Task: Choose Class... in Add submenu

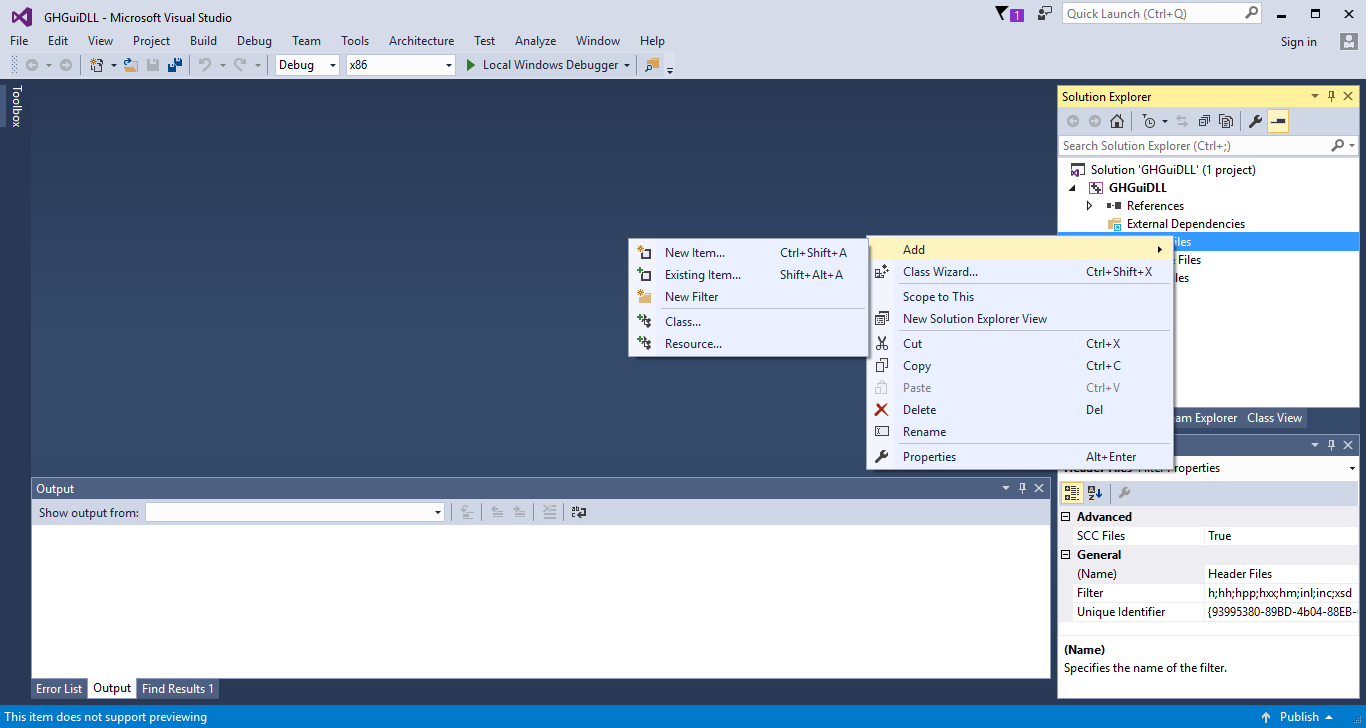Action: tap(748, 322)
